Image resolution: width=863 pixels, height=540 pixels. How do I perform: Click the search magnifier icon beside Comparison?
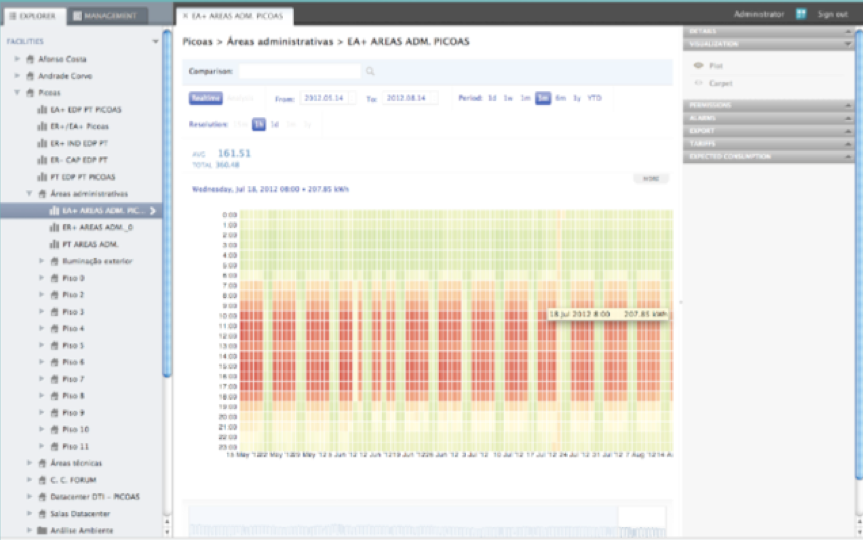pyautogui.click(x=370, y=72)
